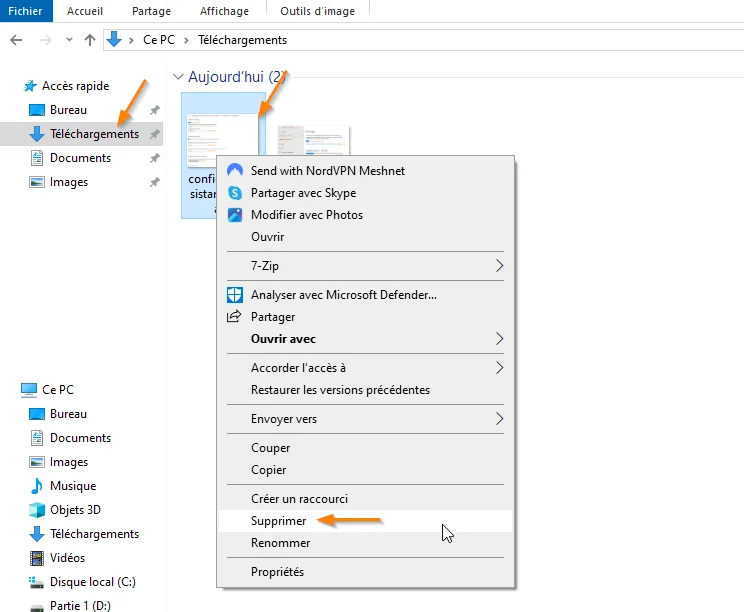
Task: Click Copier in the context menu
Action: coord(365,470)
